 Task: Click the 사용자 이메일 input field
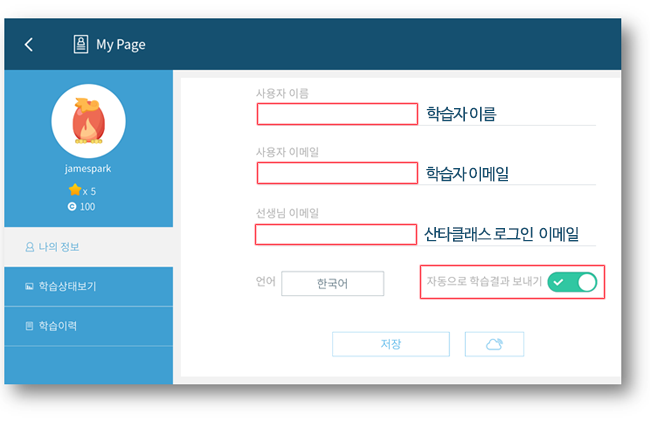click(x=337, y=173)
